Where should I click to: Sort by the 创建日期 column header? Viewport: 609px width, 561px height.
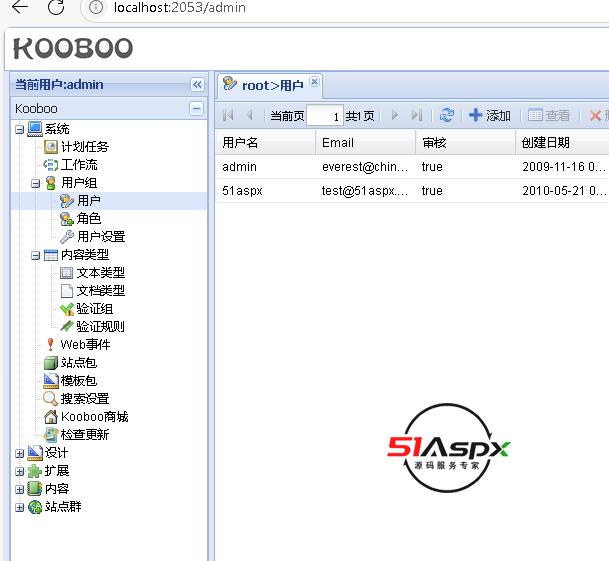[x=562, y=143]
